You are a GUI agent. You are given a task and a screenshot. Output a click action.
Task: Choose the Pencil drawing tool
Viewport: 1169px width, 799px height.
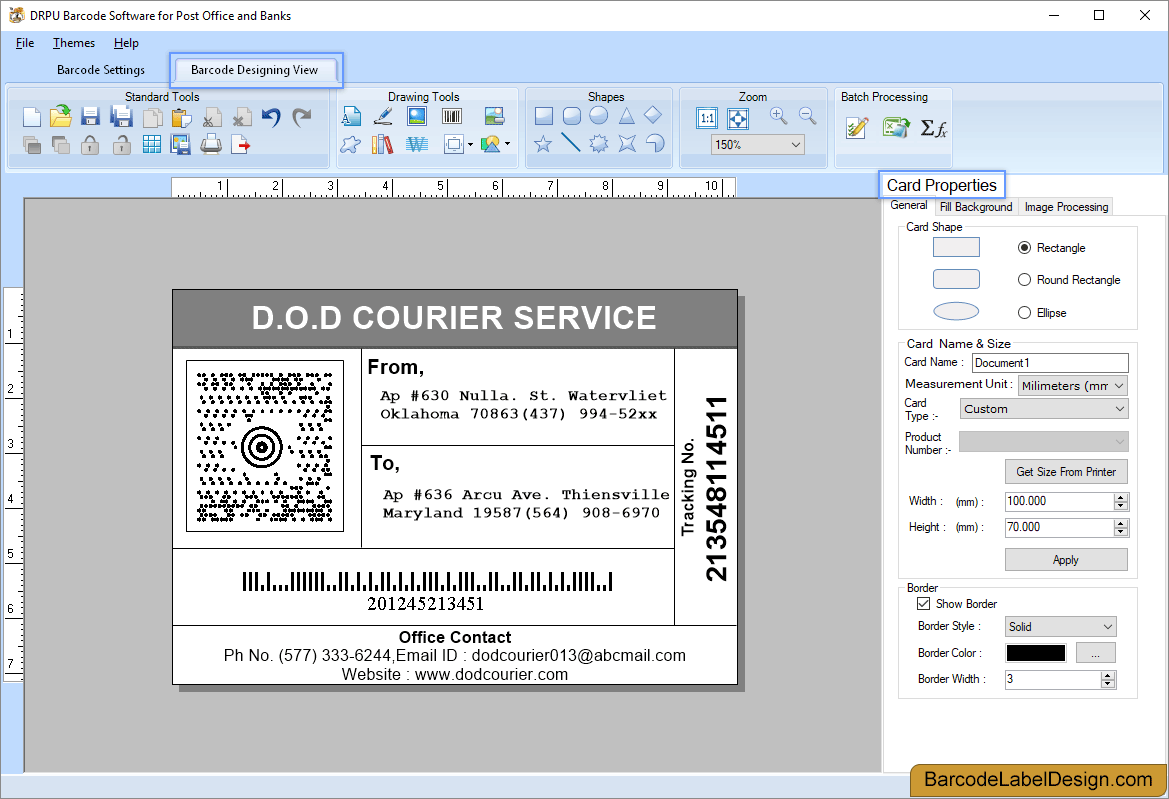pos(383,116)
